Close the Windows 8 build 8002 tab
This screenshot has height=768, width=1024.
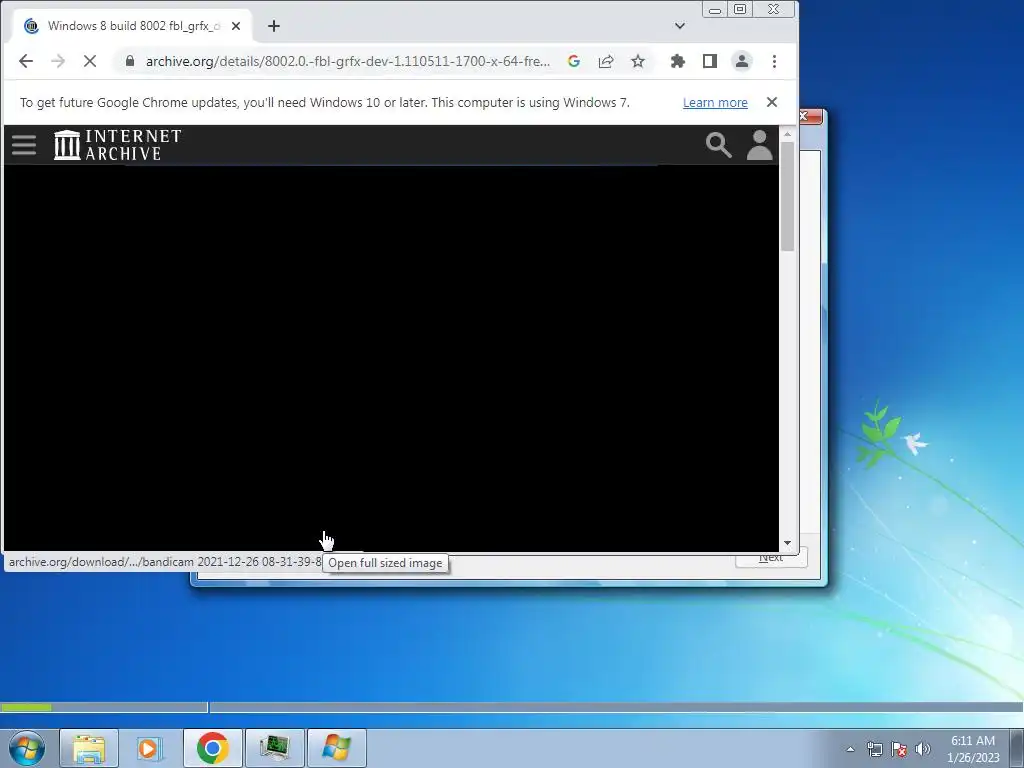click(236, 26)
